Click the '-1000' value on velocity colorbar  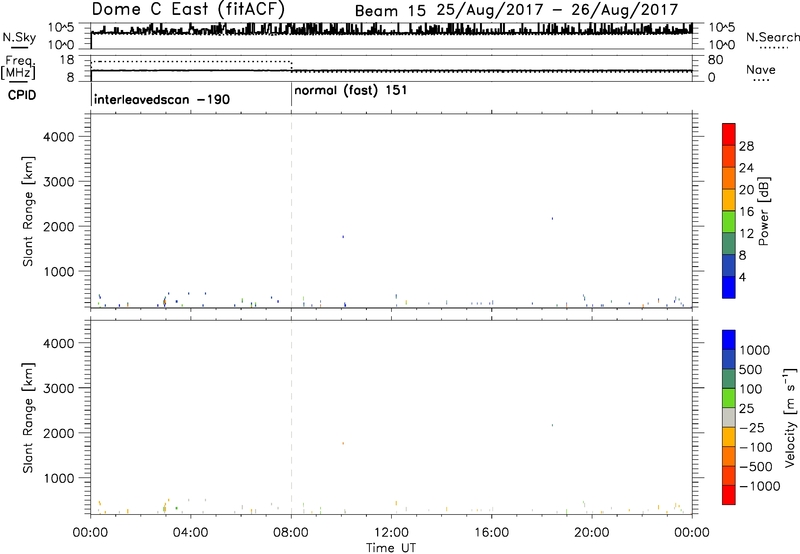pyautogui.click(x=759, y=486)
